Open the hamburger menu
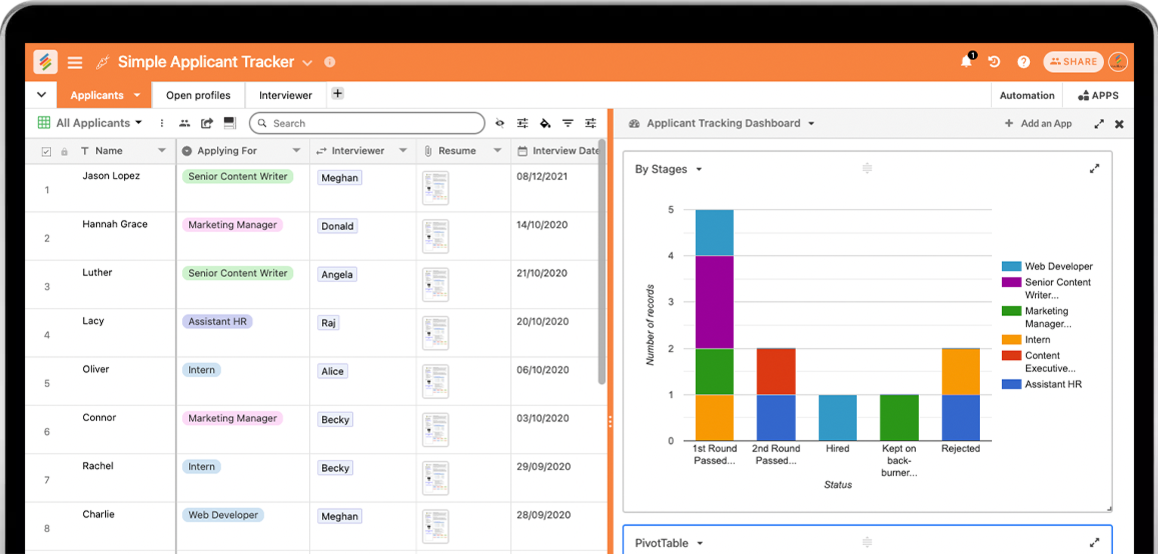The height and width of the screenshot is (554, 1158). point(75,62)
